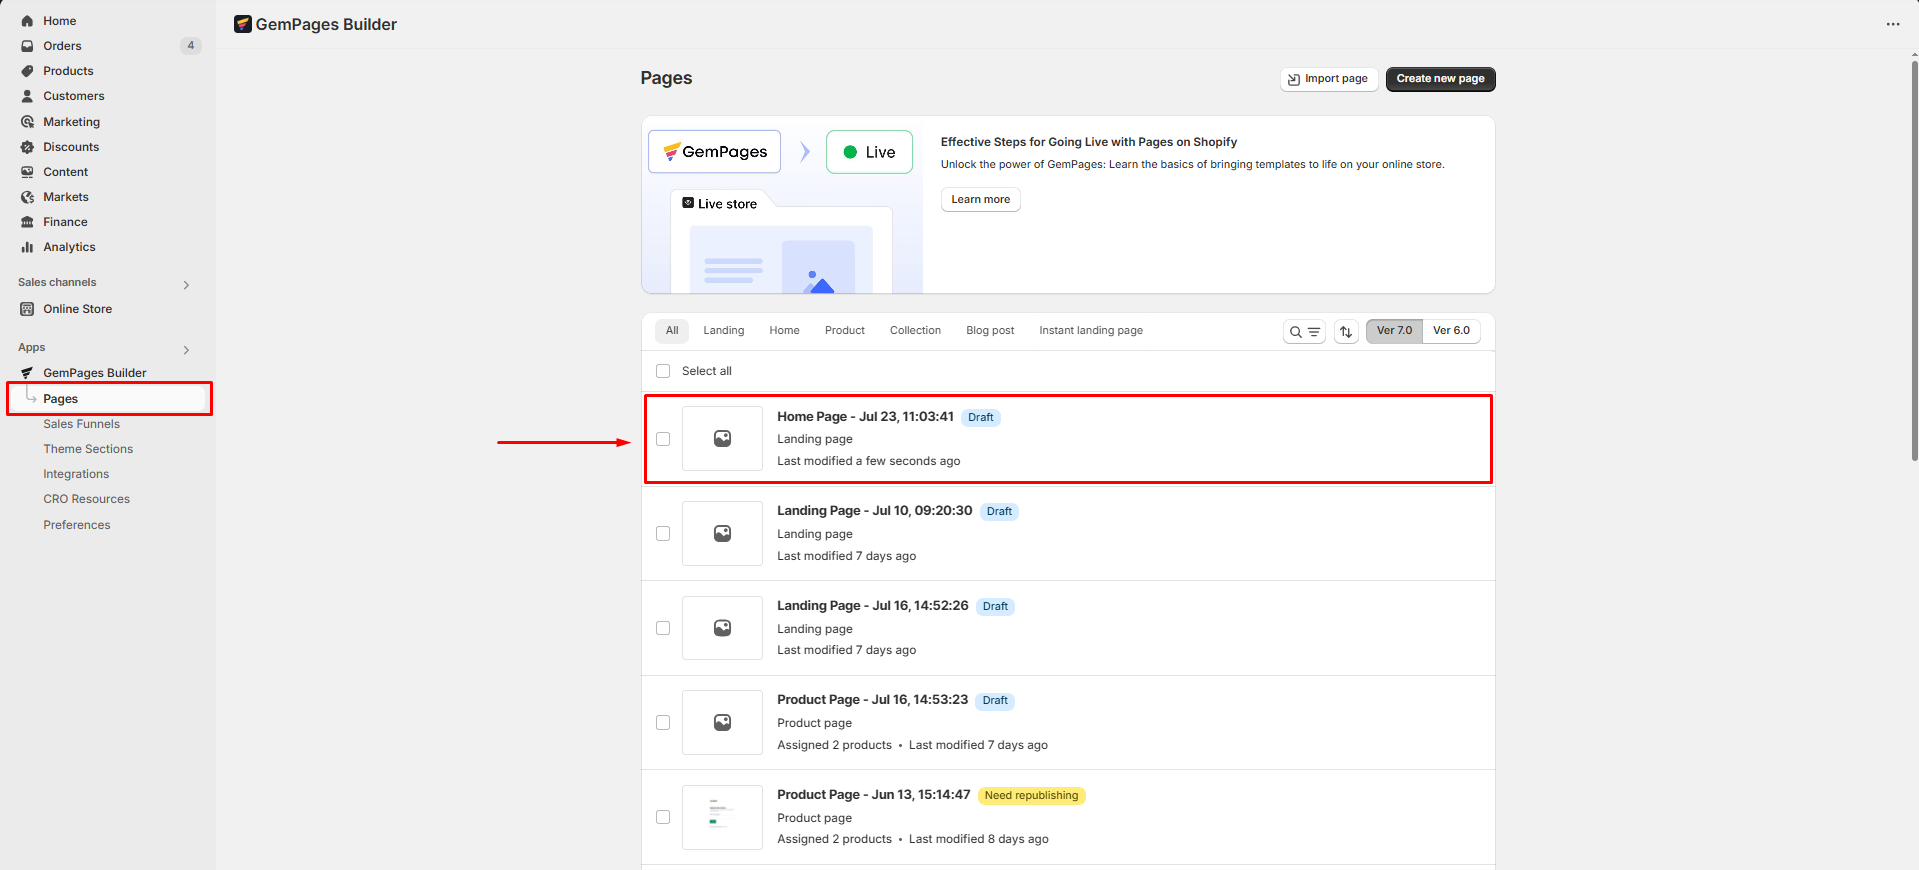Open the Landing Page Jul 10 thumbnail
The width and height of the screenshot is (1919, 870).
click(x=722, y=534)
